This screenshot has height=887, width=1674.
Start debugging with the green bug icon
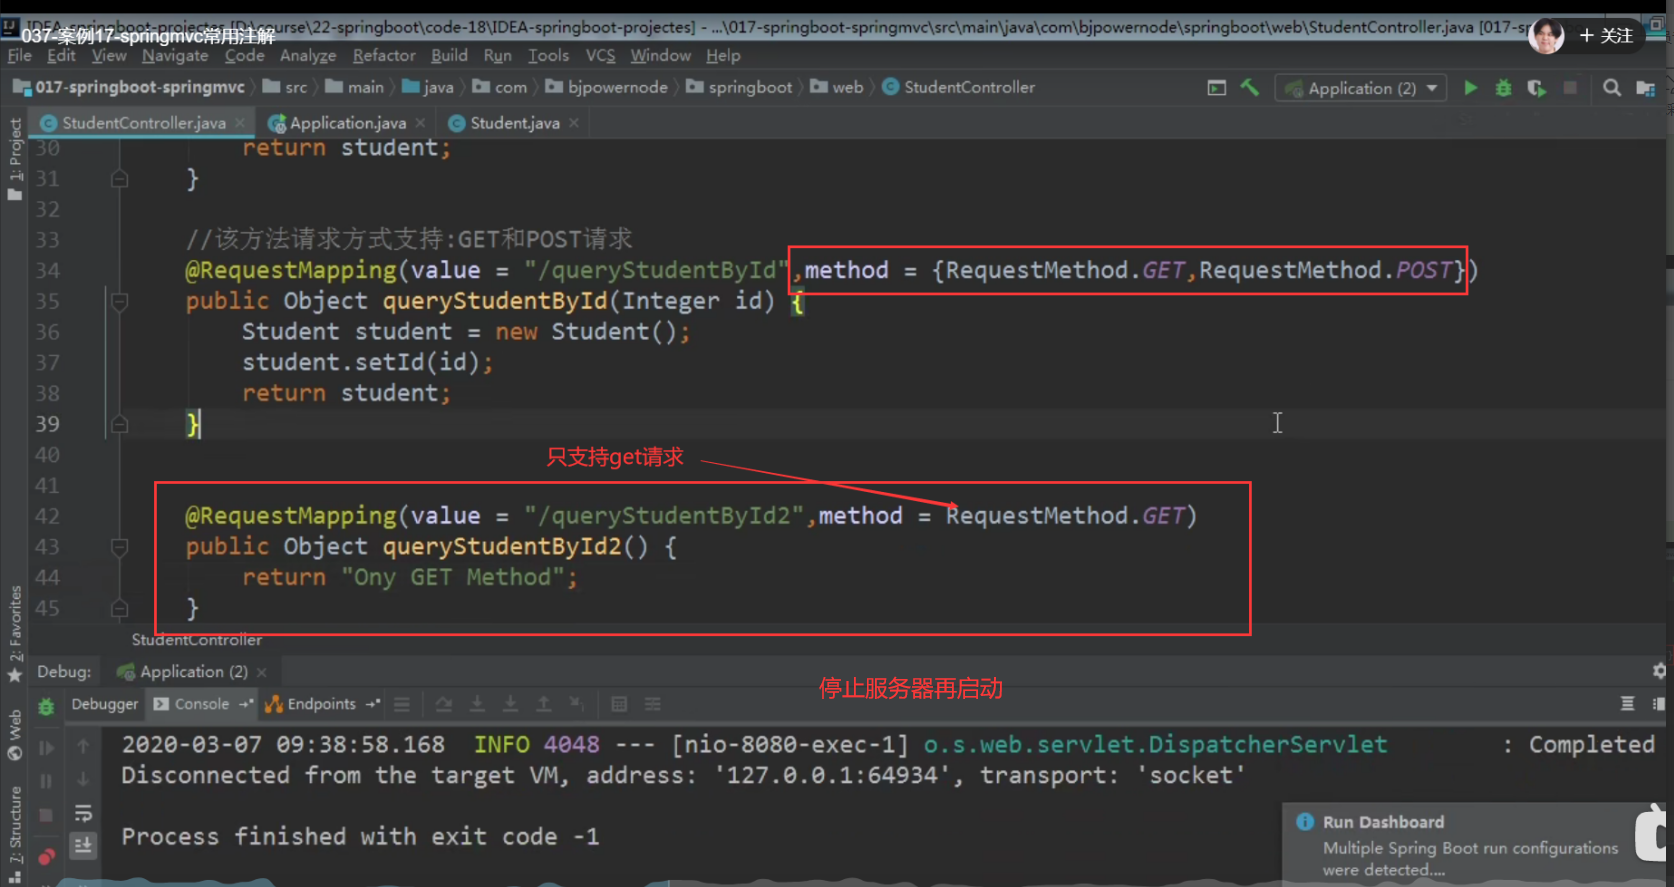pos(1503,88)
